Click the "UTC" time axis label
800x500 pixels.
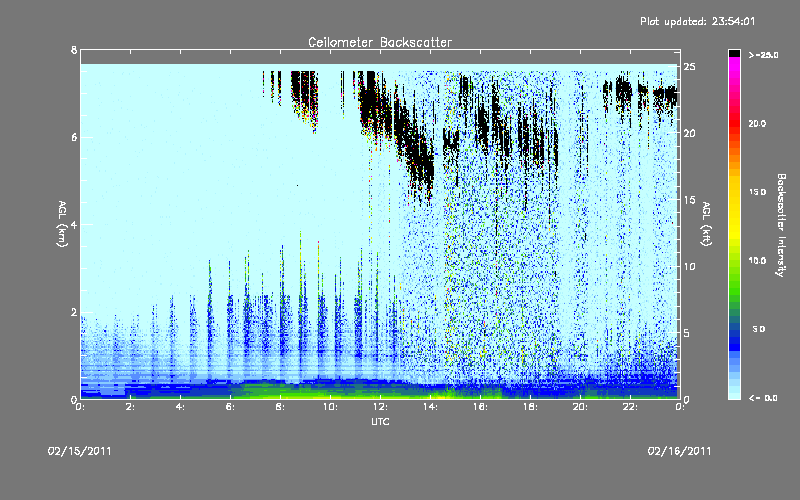(380, 421)
